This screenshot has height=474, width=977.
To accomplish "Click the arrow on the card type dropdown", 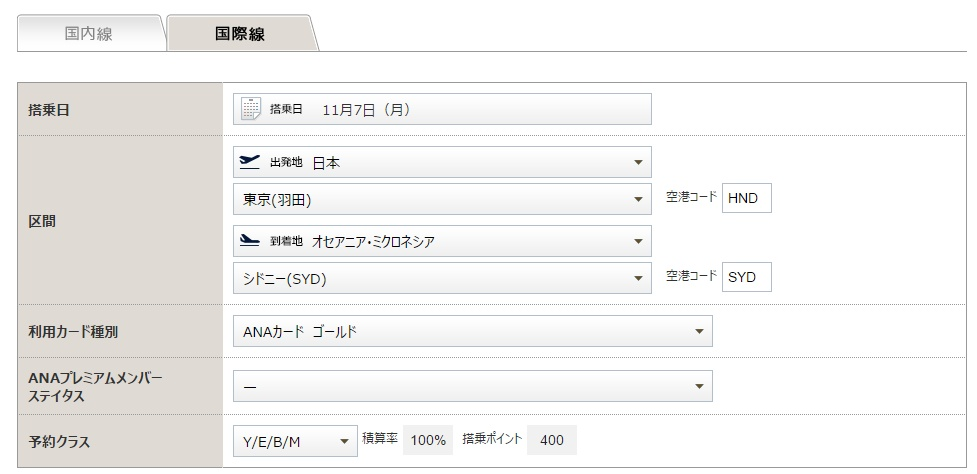I will click(699, 332).
